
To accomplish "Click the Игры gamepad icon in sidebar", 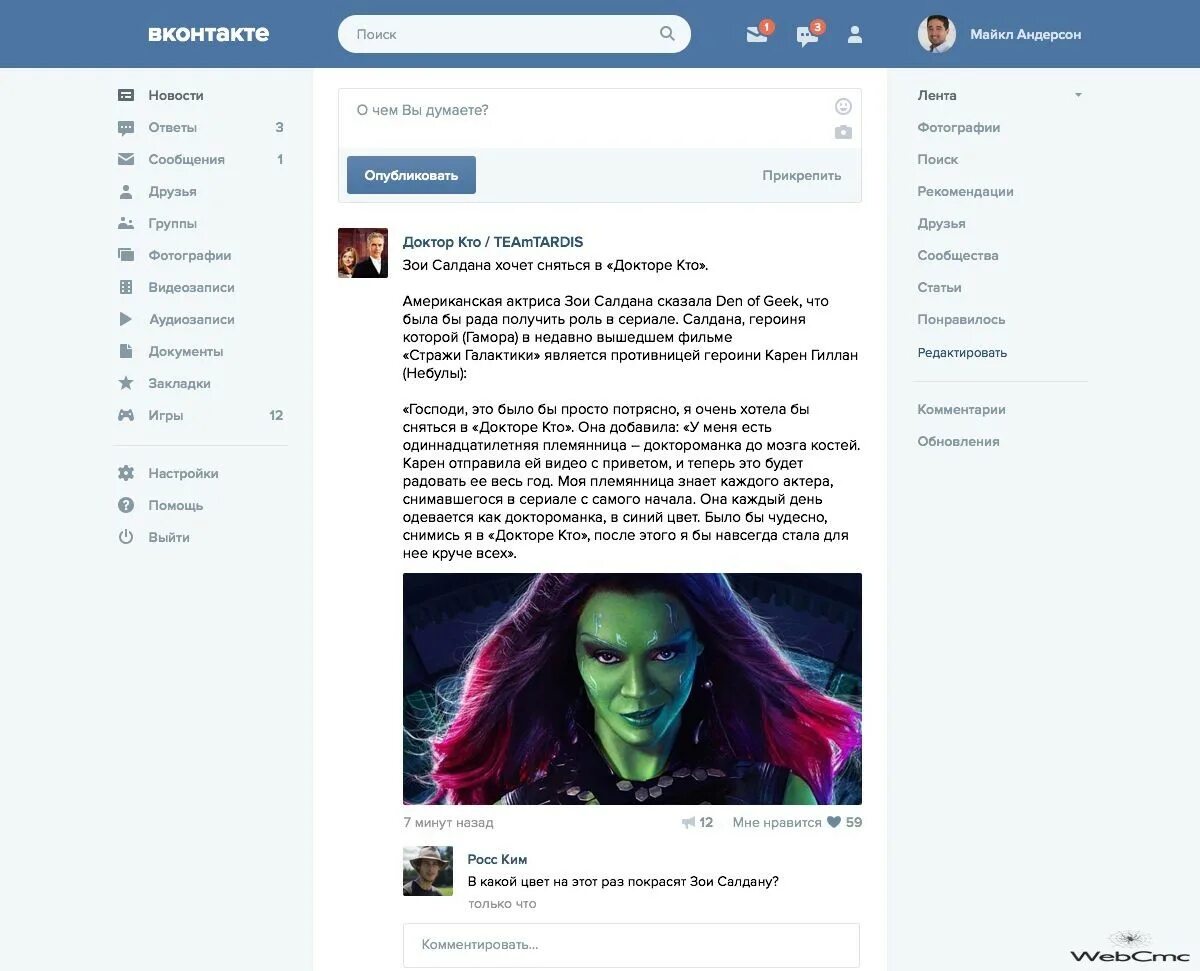I will (x=126, y=415).
